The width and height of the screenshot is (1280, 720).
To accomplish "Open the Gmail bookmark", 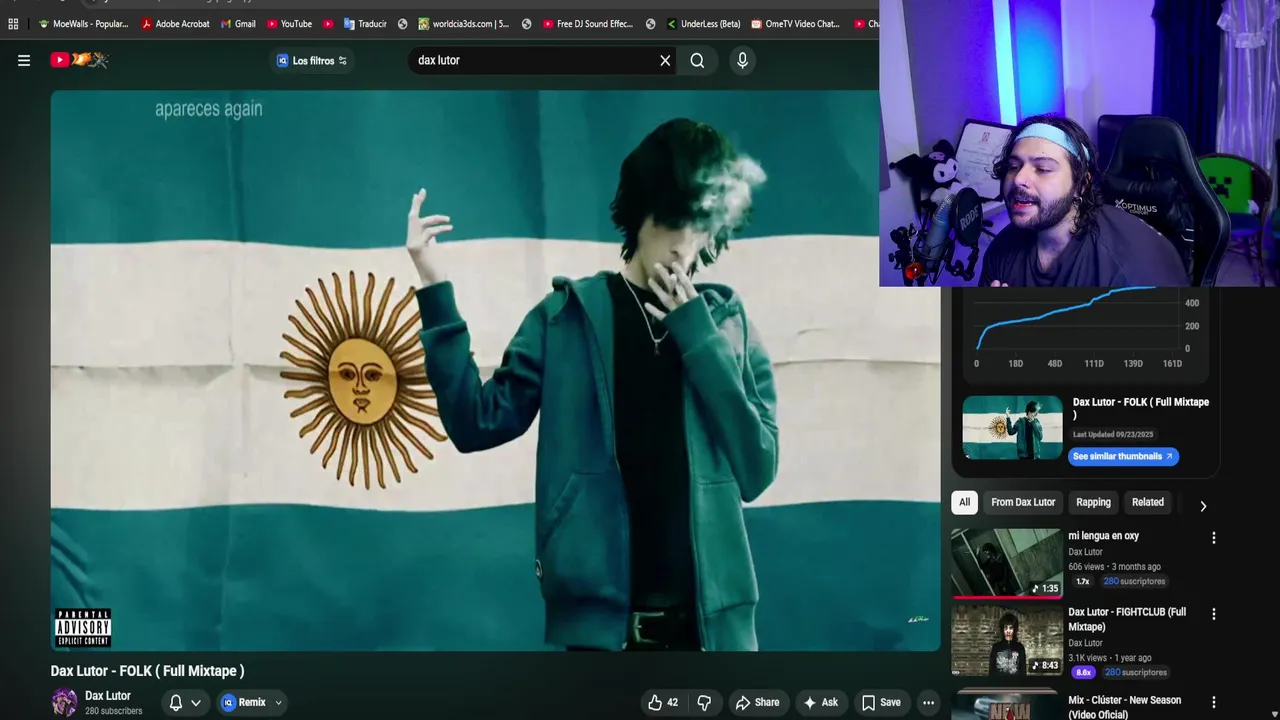I will pos(237,24).
